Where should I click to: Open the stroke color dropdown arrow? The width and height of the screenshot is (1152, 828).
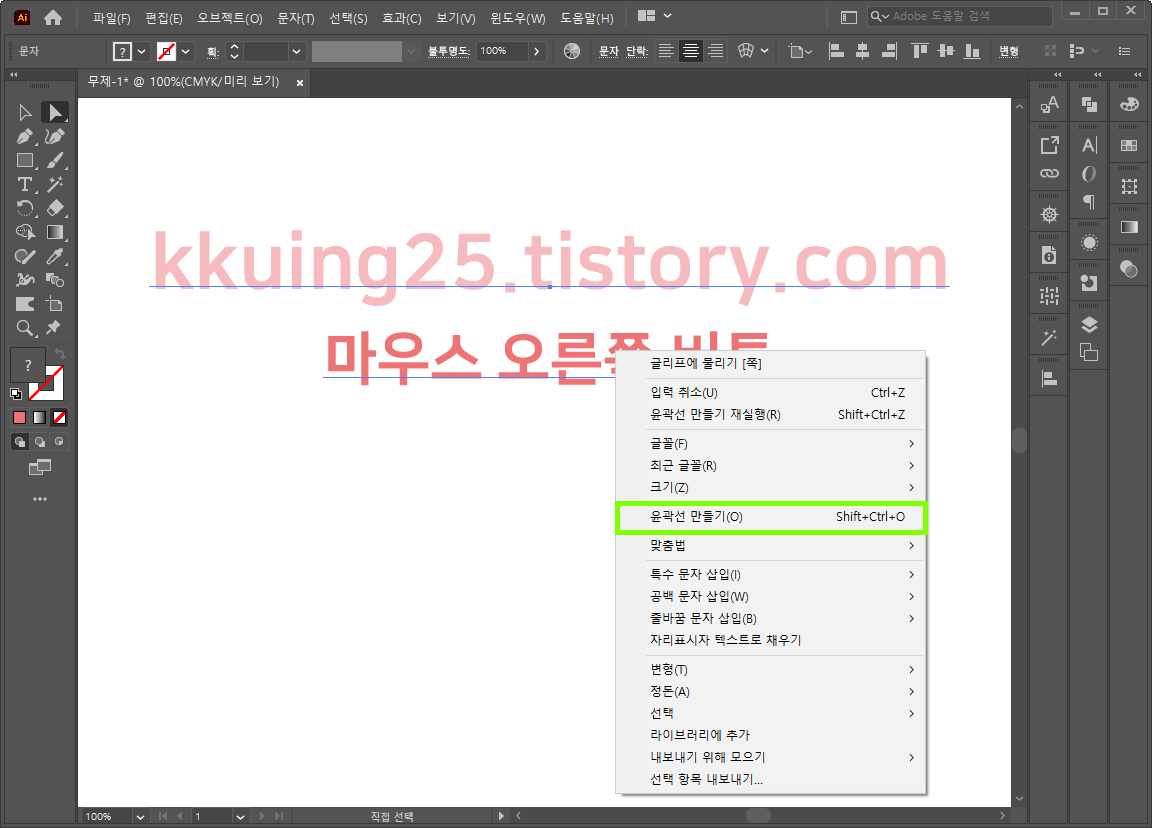point(186,51)
